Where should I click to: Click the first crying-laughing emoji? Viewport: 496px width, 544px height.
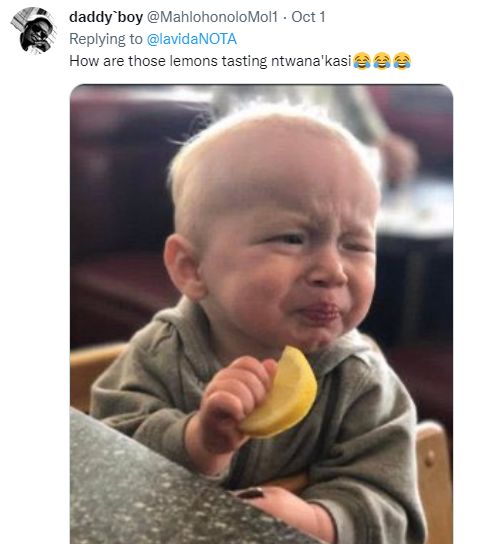point(362,61)
